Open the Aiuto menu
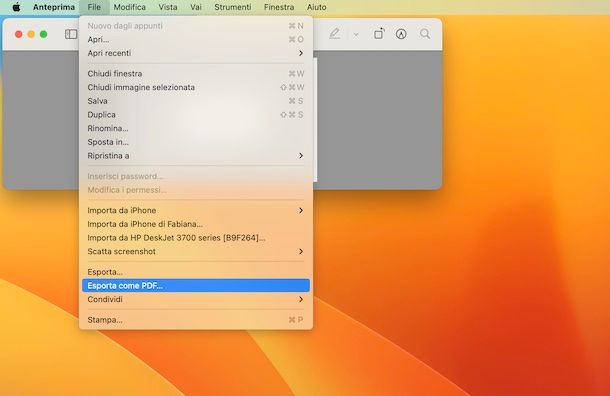 [317, 7]
